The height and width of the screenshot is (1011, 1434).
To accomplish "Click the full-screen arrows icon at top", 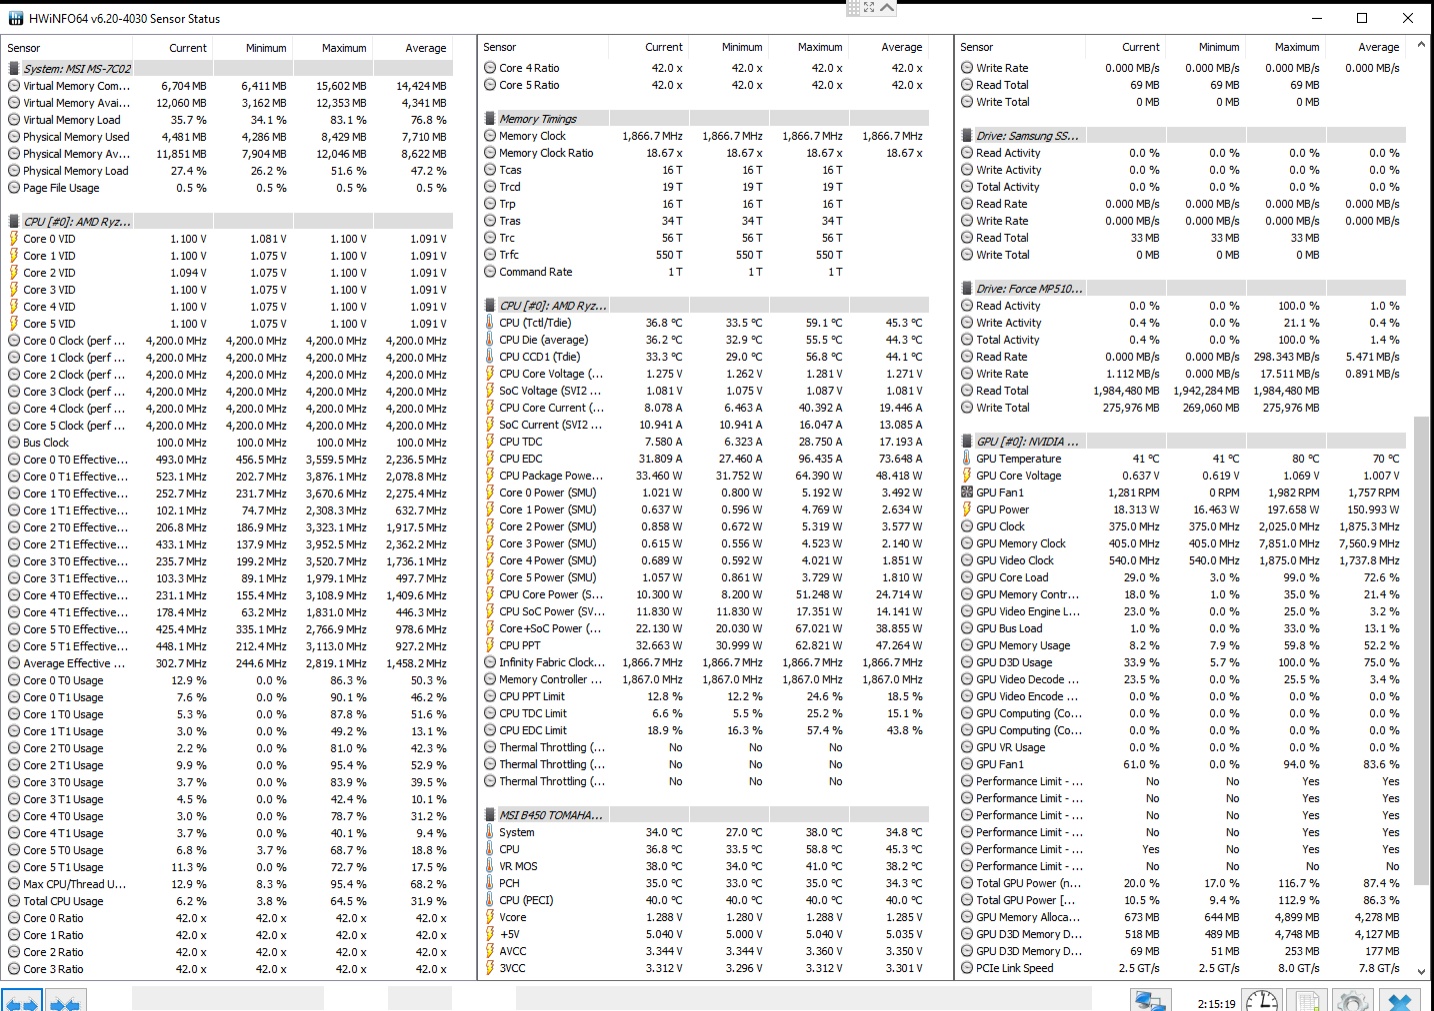I will pyautogui.click(x=869, y=7).
